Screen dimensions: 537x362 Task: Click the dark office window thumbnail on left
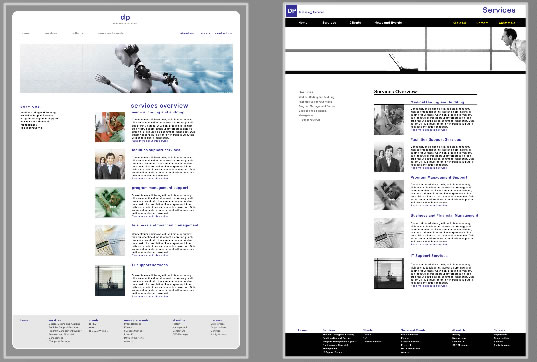(x=110, y=280)
